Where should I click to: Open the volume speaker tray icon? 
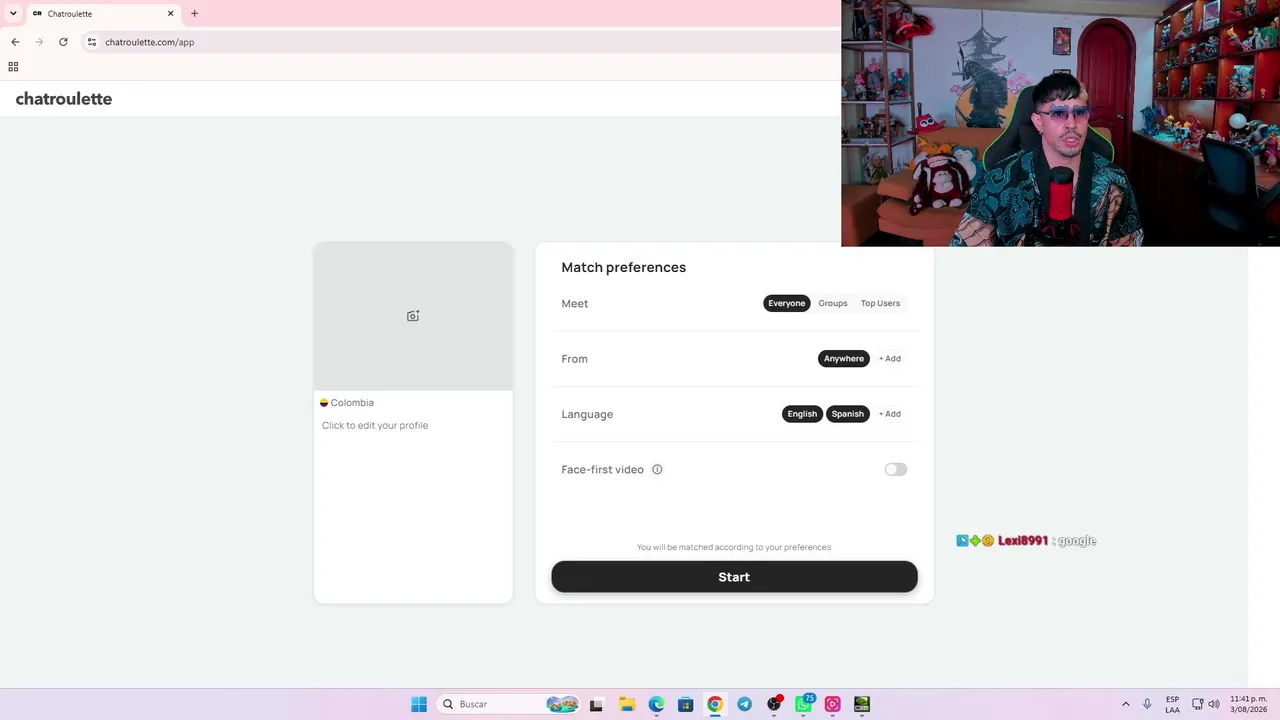point(1214,704)
